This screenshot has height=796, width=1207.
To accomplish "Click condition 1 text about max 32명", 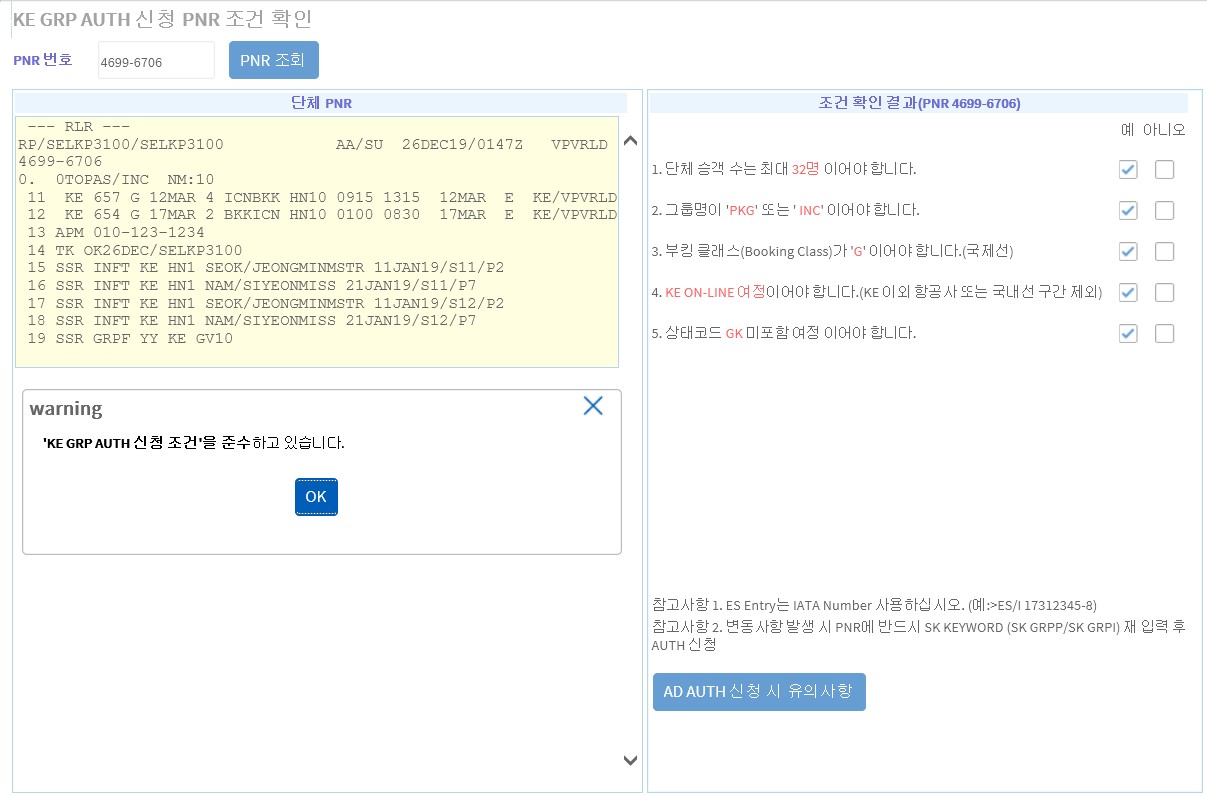I will click(783, 169).
